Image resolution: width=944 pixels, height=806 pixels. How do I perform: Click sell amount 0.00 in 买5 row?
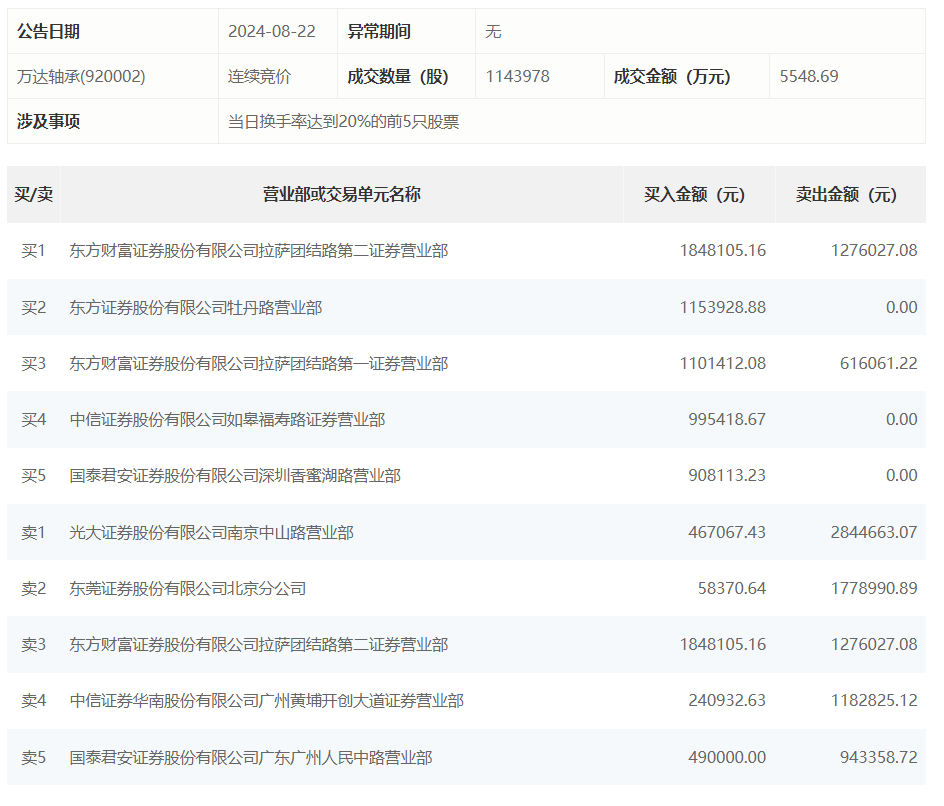coord(901,475)
